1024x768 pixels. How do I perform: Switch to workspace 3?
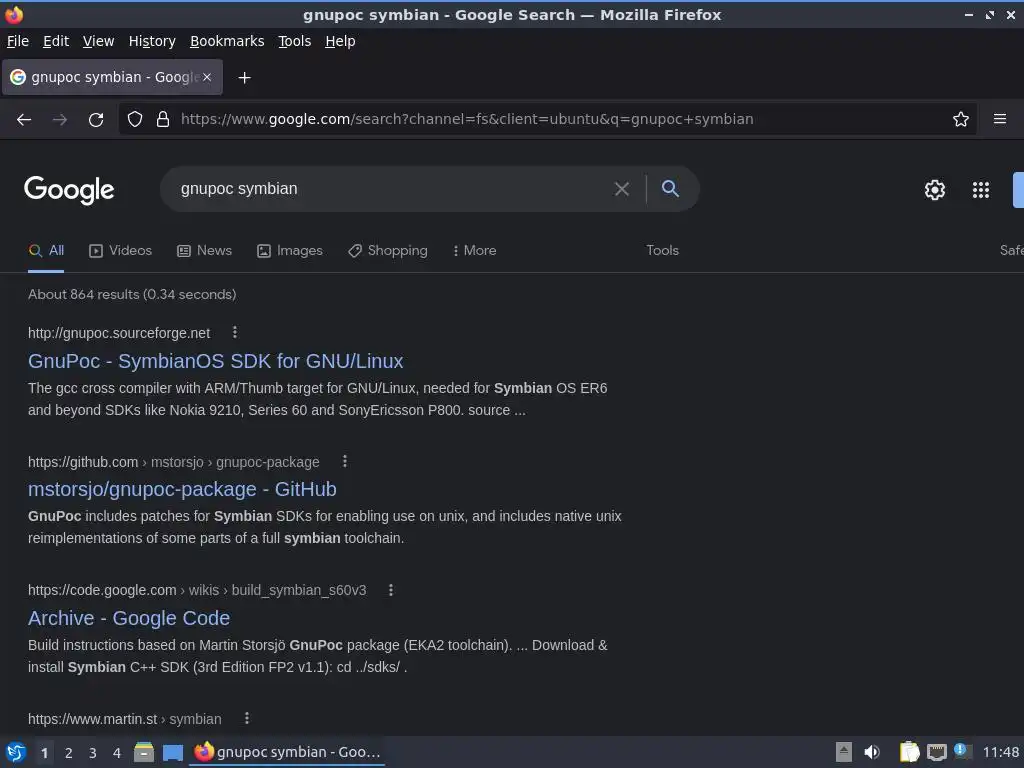pyautogui.click(x=93, y=753)
